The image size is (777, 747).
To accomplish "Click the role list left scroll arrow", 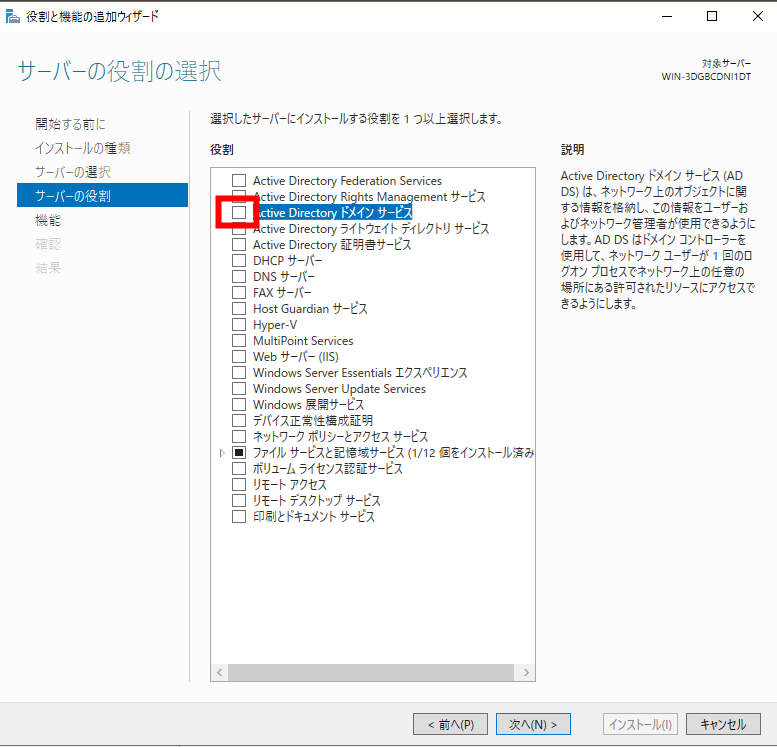I will (220, 673).
